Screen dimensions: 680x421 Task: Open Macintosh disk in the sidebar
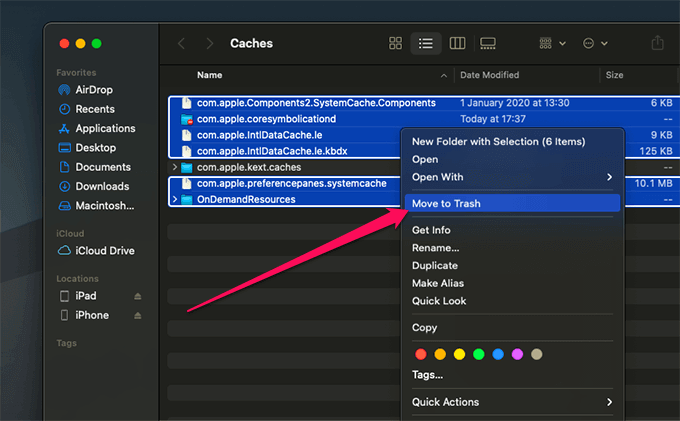pyautogui.click(x=96, y=206)
